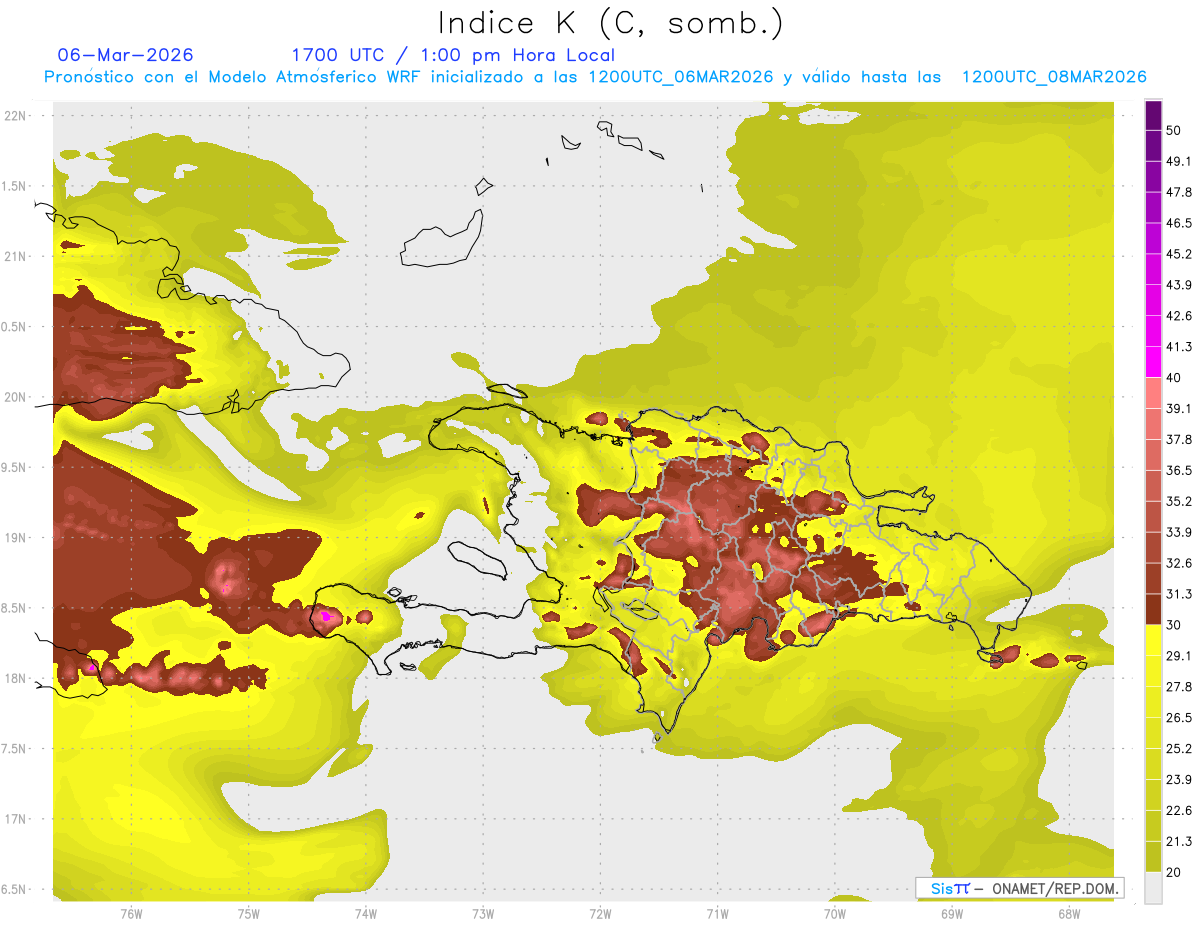This screenshot has width=1200, height=927.
Task: Click the "17N" latitude label
Action: 16,819
